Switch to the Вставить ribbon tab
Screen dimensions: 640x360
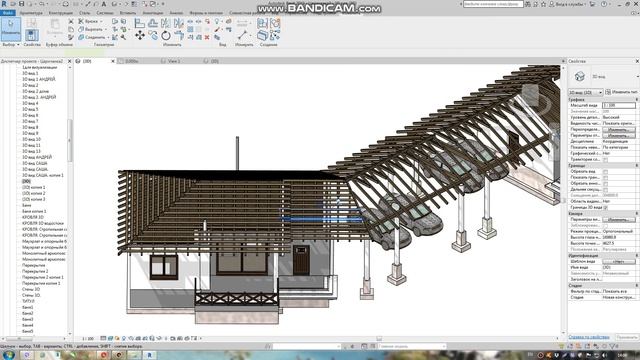click(x=128, y=13)
